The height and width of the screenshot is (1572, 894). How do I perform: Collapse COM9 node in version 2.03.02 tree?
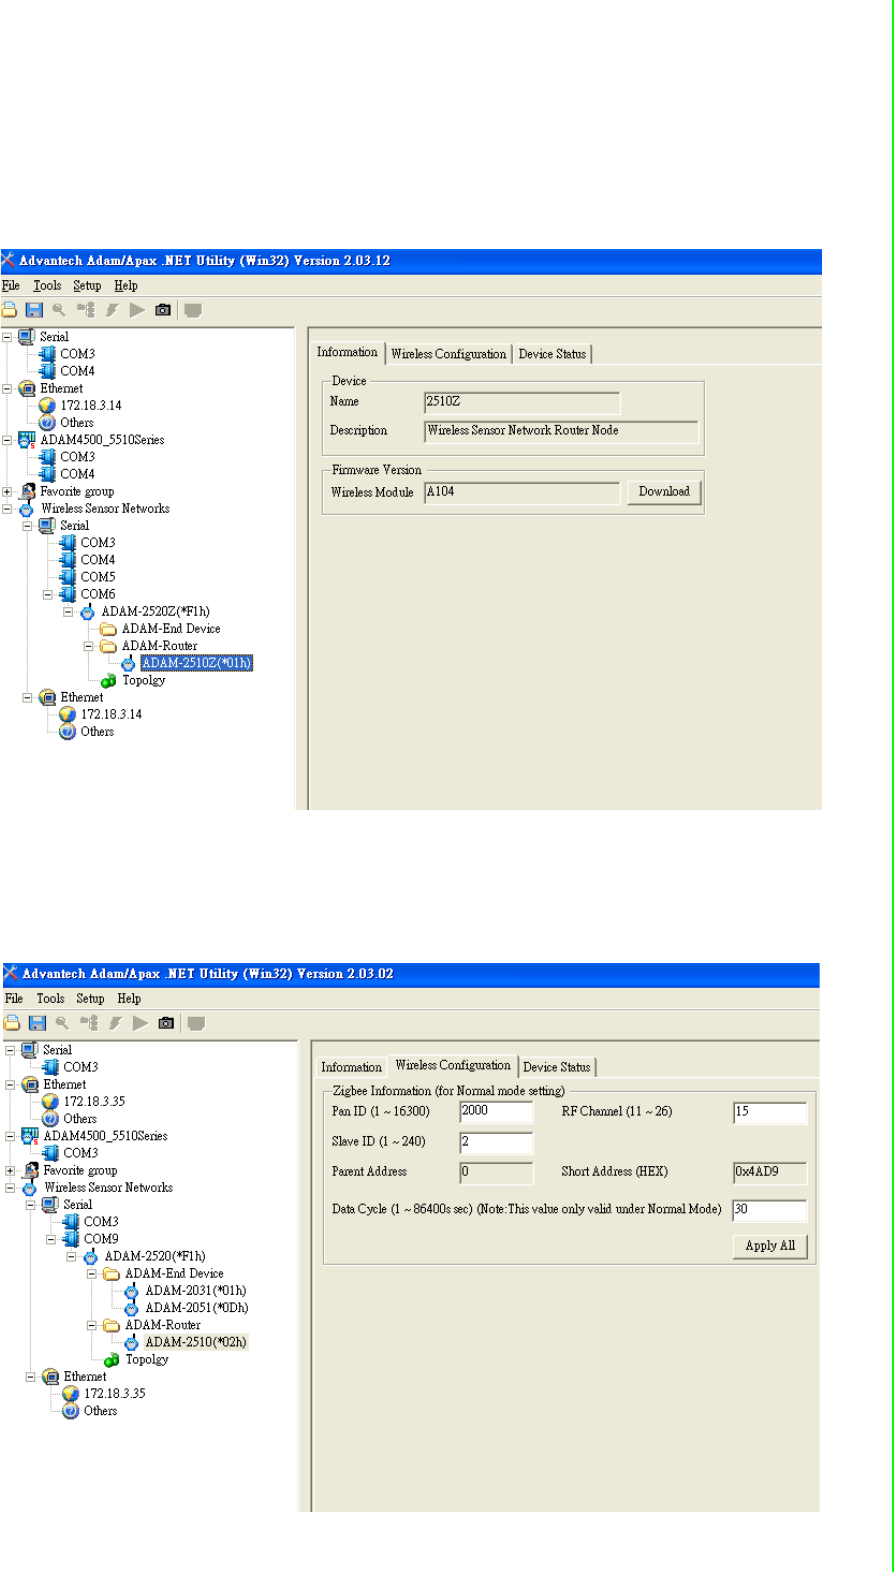pyautogui.click(x=51, y=1239)
